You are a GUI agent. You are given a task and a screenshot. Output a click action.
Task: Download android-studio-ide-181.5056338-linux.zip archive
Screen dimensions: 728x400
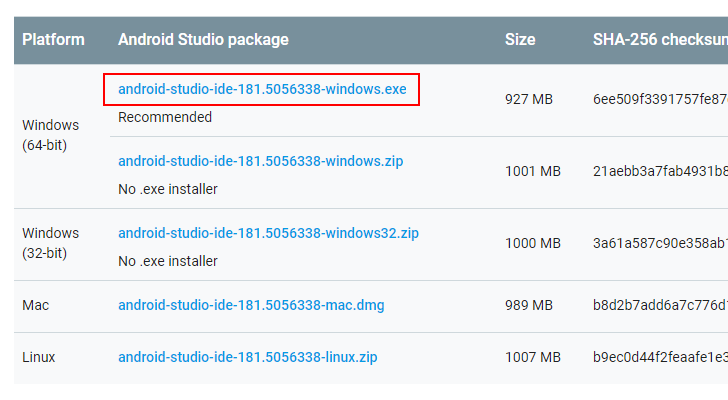[247, 357]
